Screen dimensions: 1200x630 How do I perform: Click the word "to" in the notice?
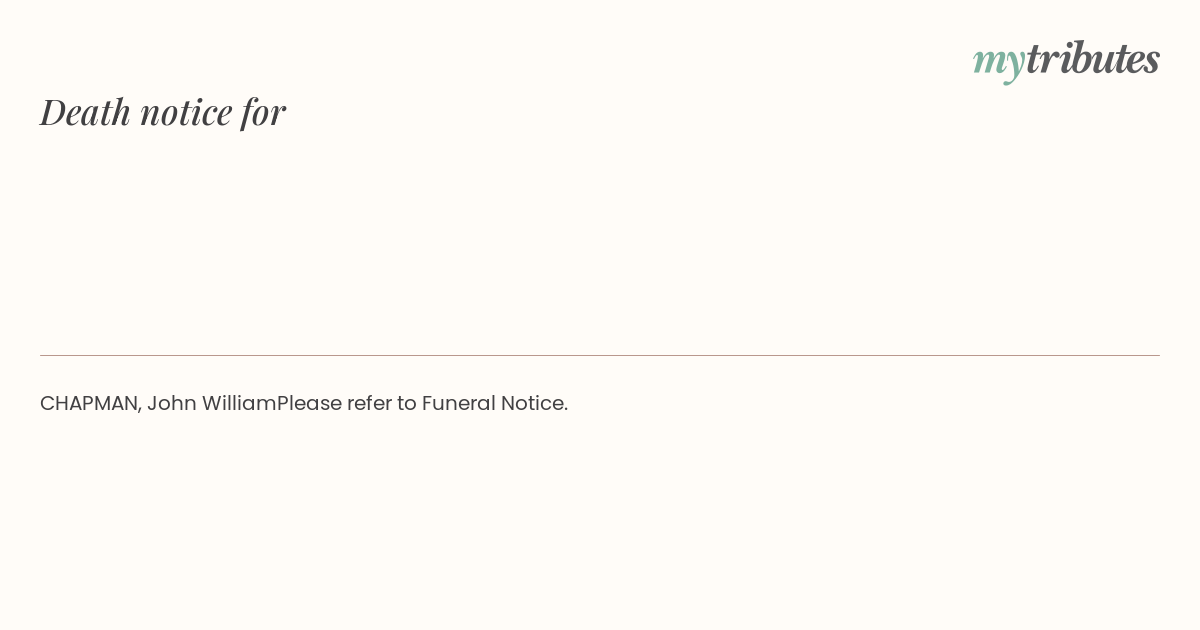pos(406,403)
